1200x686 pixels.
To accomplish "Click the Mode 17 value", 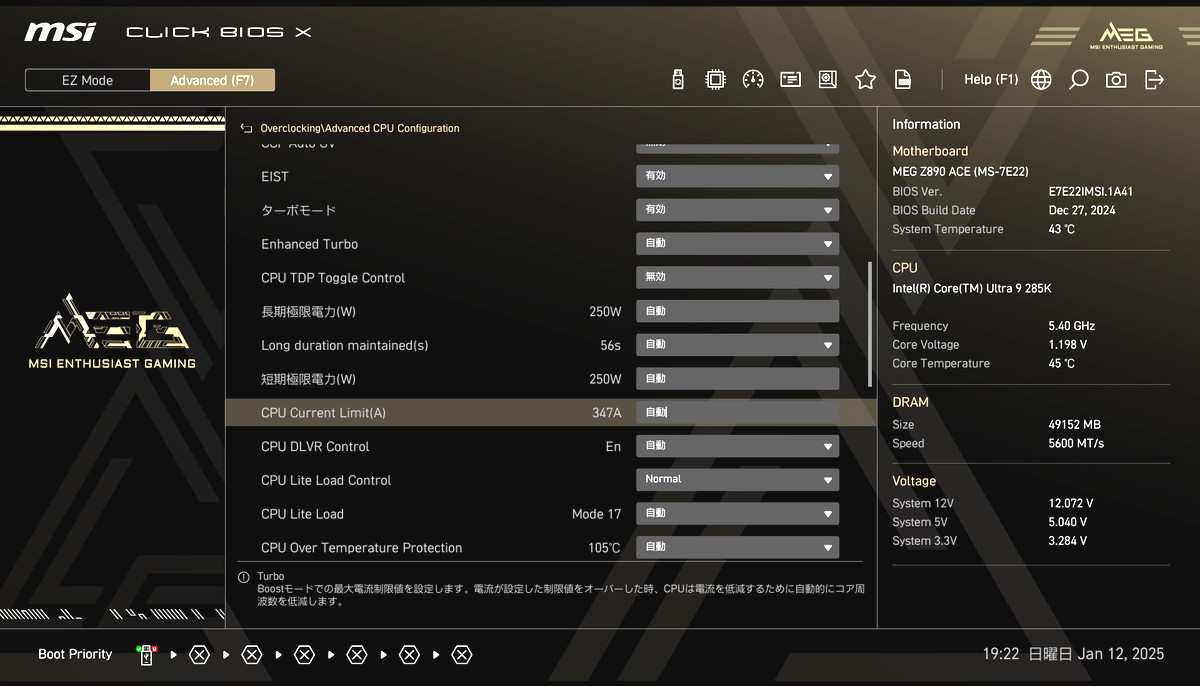I will point(596,515).
